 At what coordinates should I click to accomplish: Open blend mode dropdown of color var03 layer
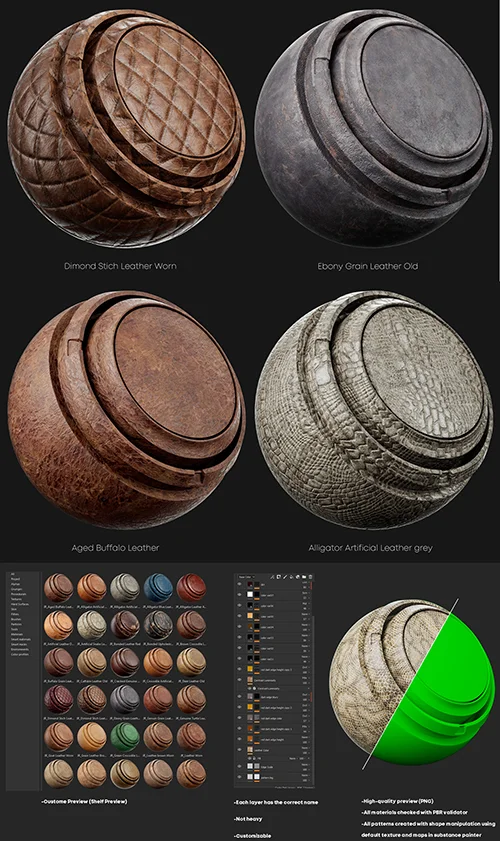(305, 636)
